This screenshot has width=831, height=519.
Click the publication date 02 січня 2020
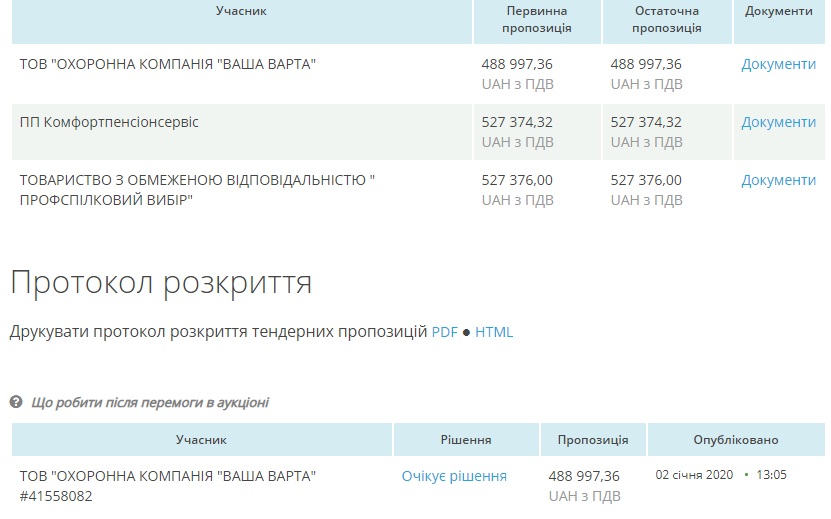coord(694,474)
